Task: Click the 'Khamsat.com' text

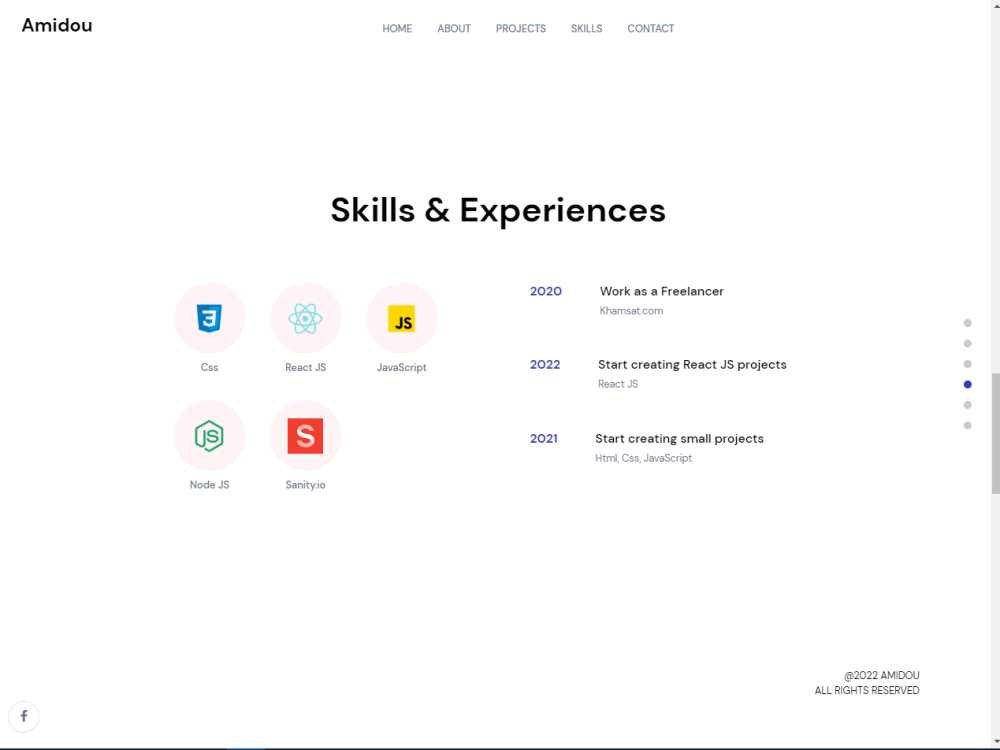Action: [x=631, y=311]
